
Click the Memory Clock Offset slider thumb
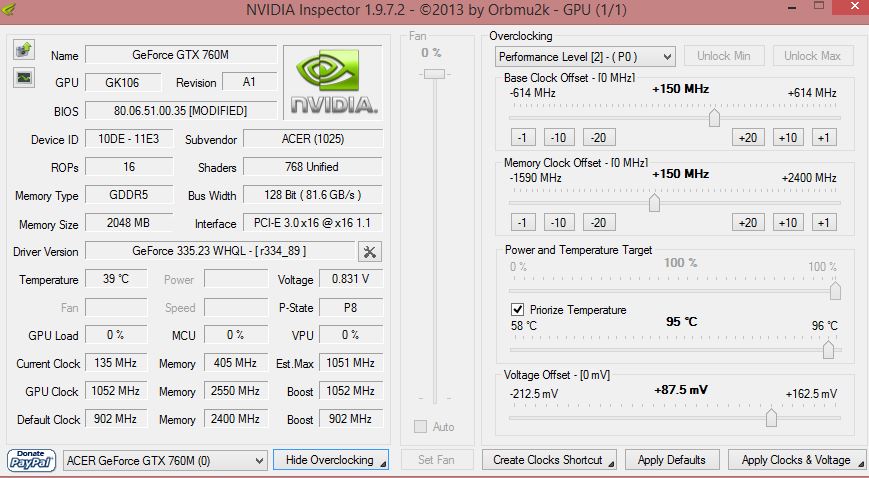coord(655,202)
